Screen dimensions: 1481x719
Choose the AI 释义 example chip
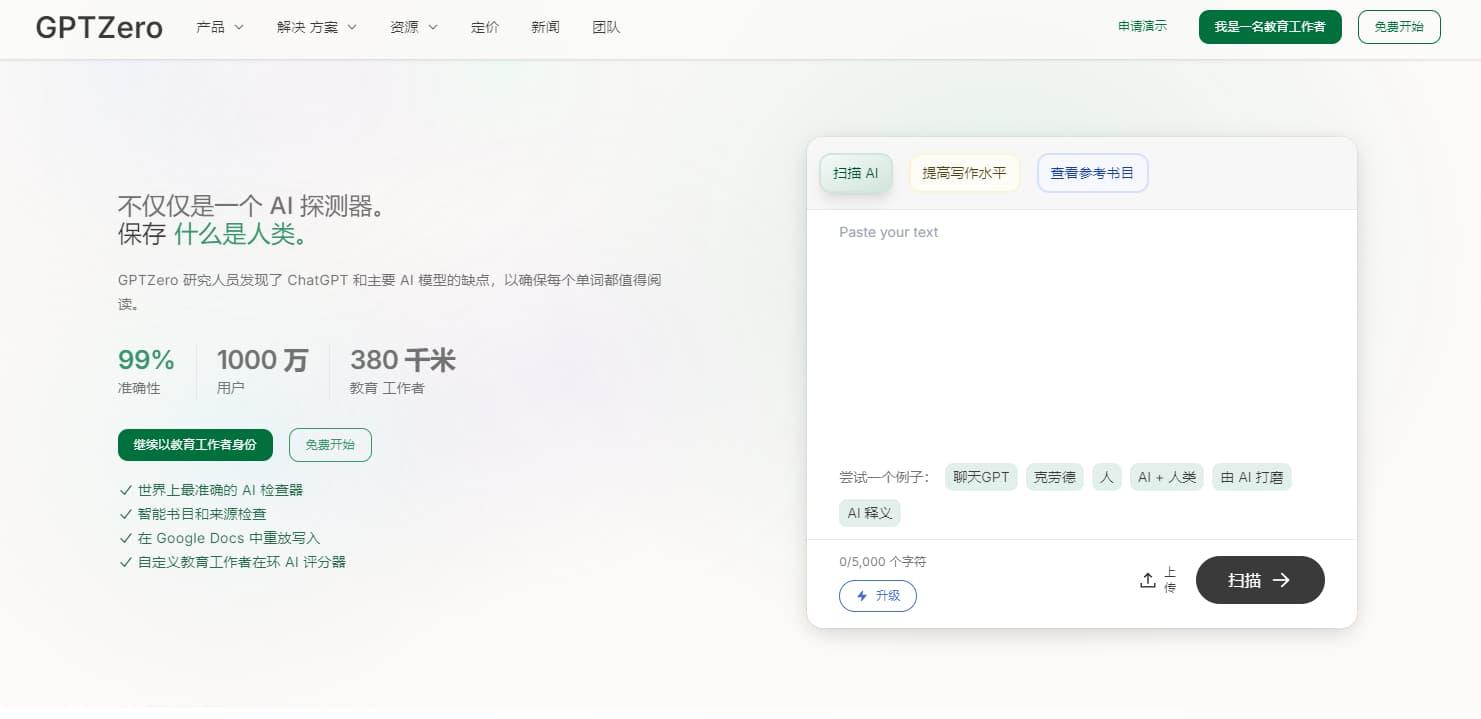point(869,512)
